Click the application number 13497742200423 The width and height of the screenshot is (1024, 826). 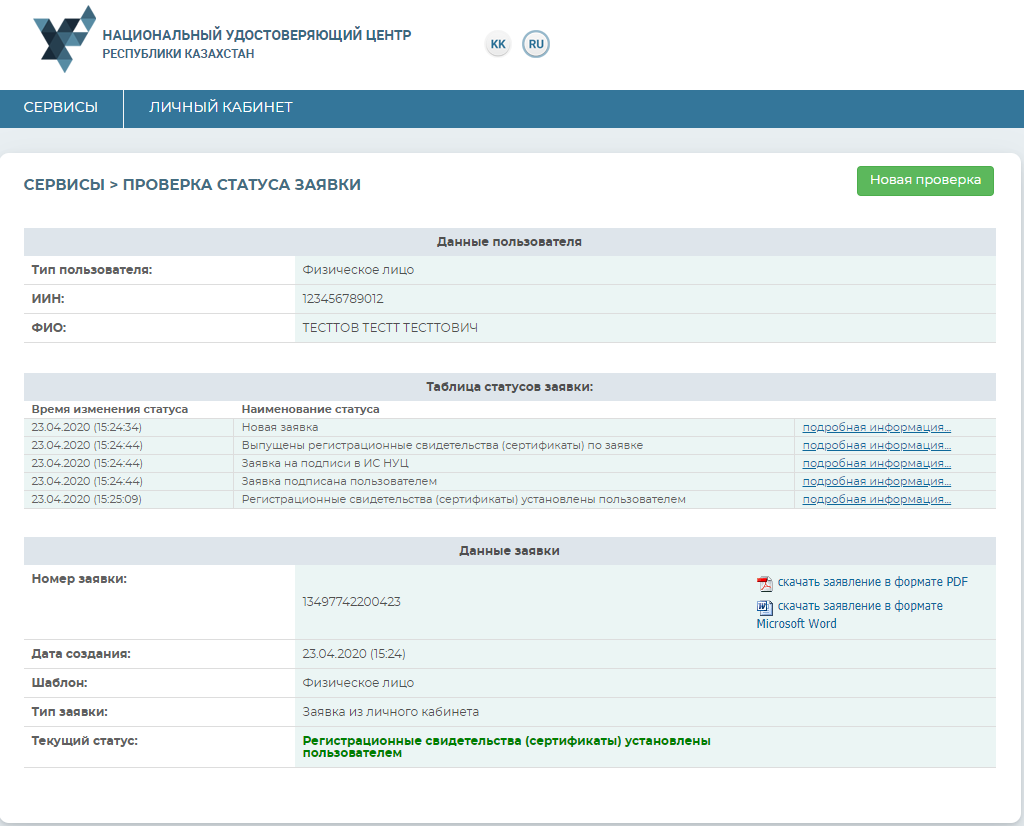click(351, 602)
